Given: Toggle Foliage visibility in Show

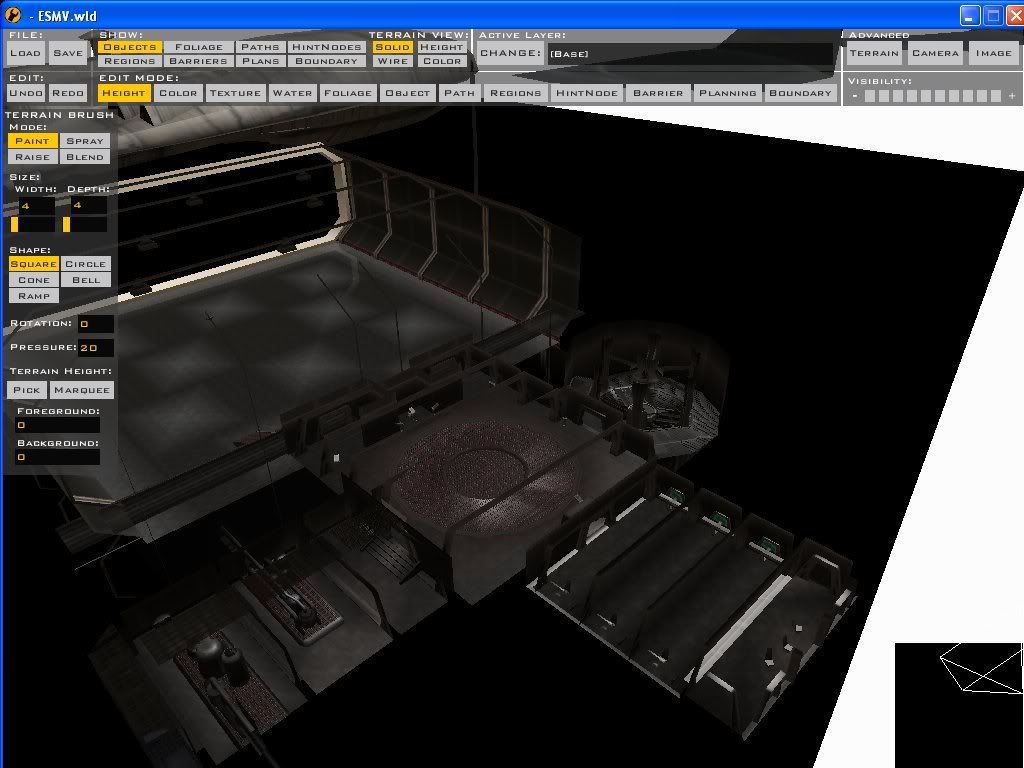Looking at the screenshot, I should tap(199, 47).
